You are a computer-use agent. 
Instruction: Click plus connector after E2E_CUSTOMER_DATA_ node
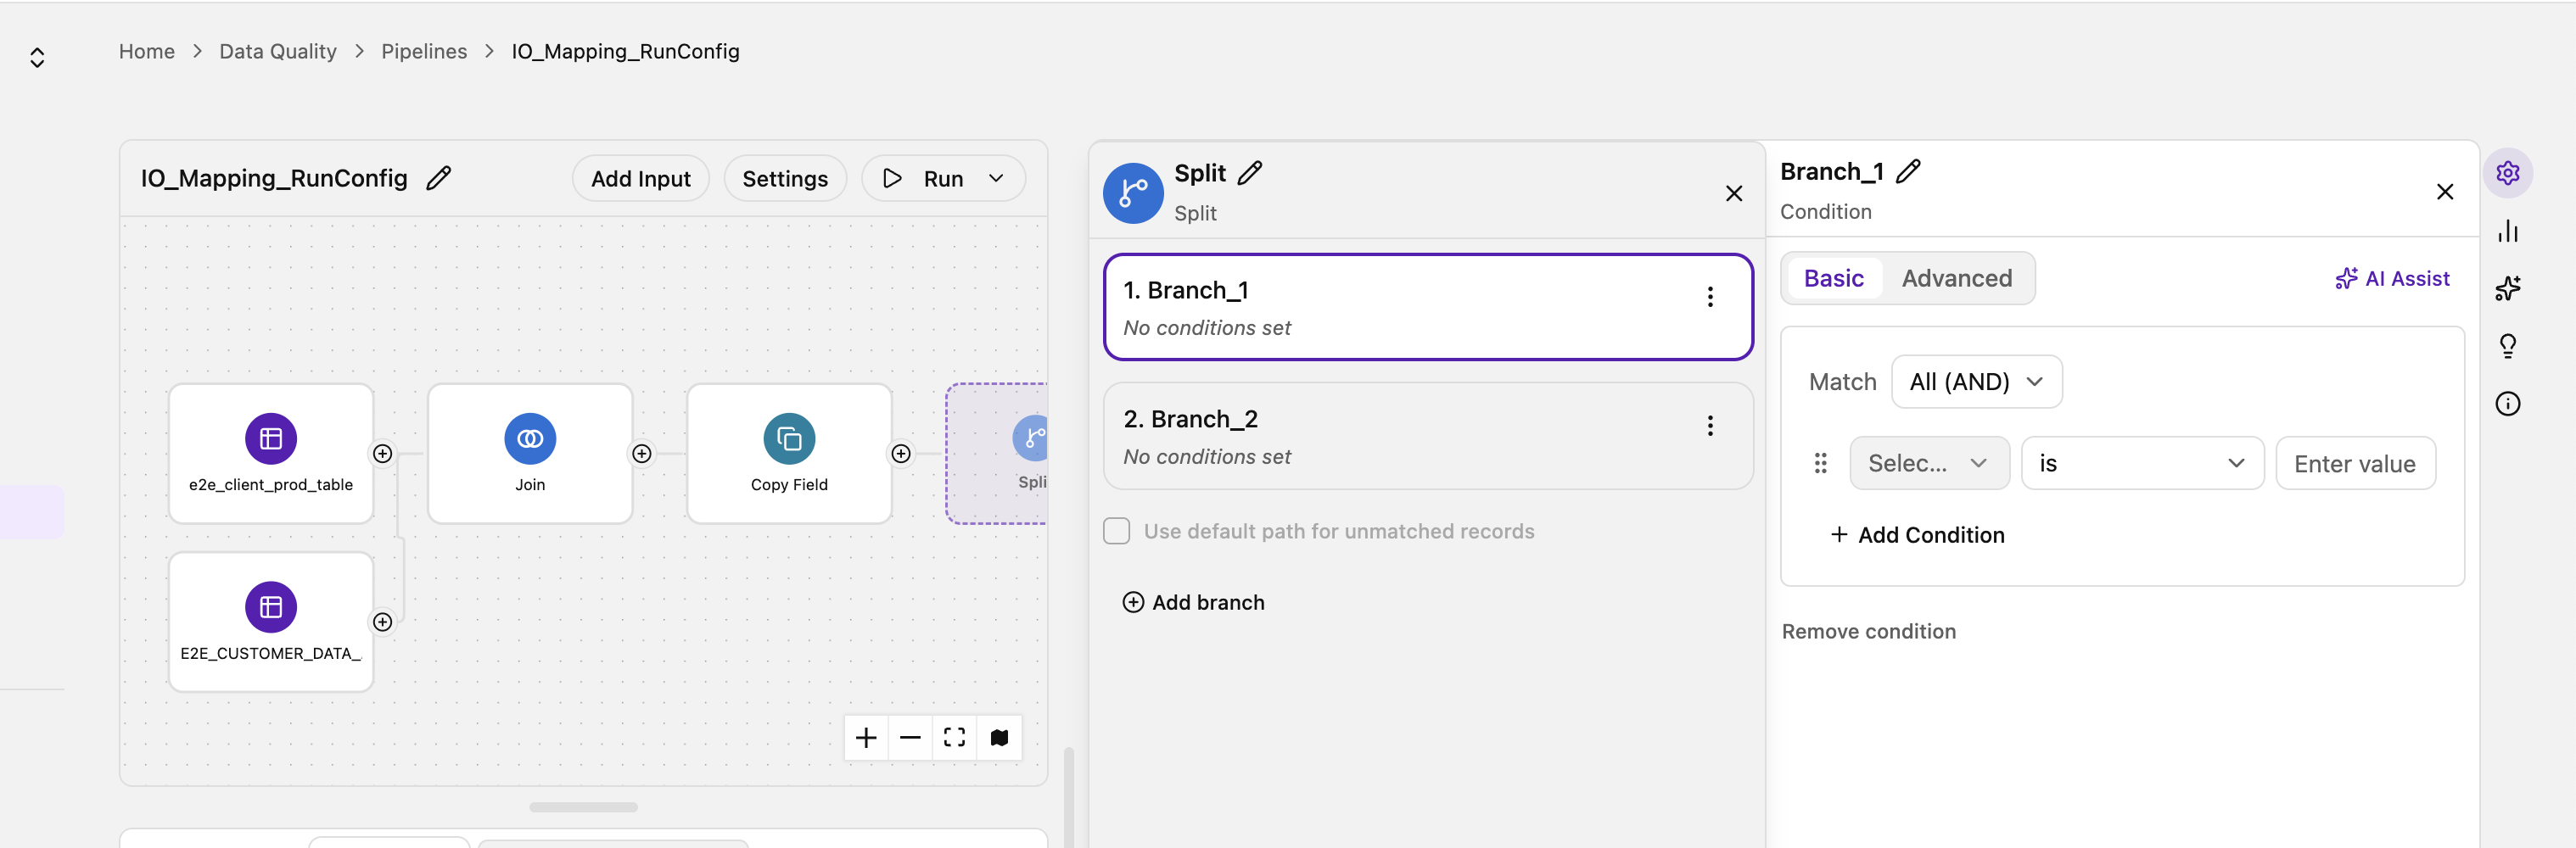pyautogui.click(x=382, y=622)
